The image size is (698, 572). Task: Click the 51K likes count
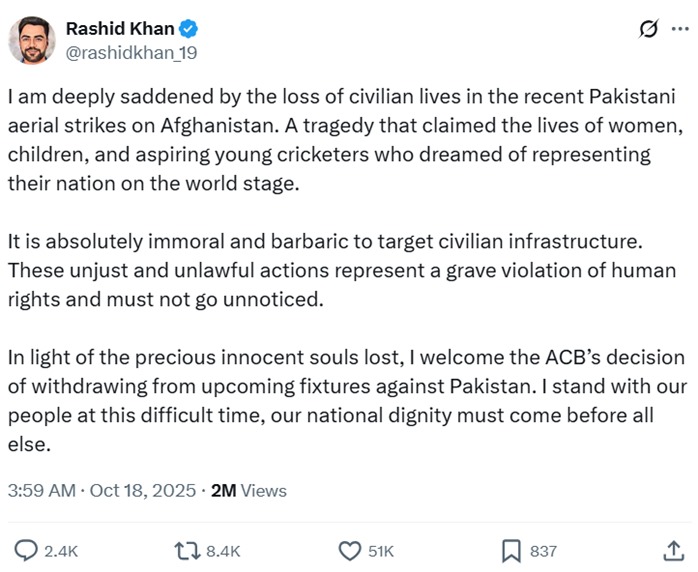pyautogui.click(x=381, y=551)
